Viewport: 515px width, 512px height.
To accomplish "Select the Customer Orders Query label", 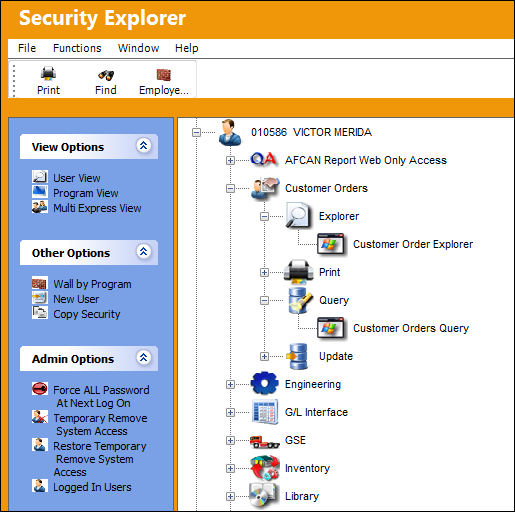I will 411,328.
